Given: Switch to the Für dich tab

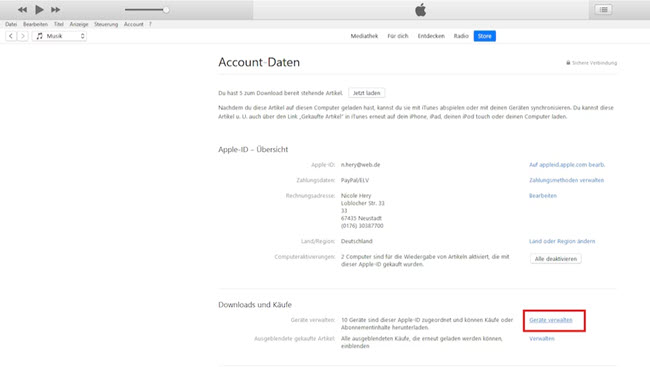Looking at the screenshot, I should coord(398,36).
